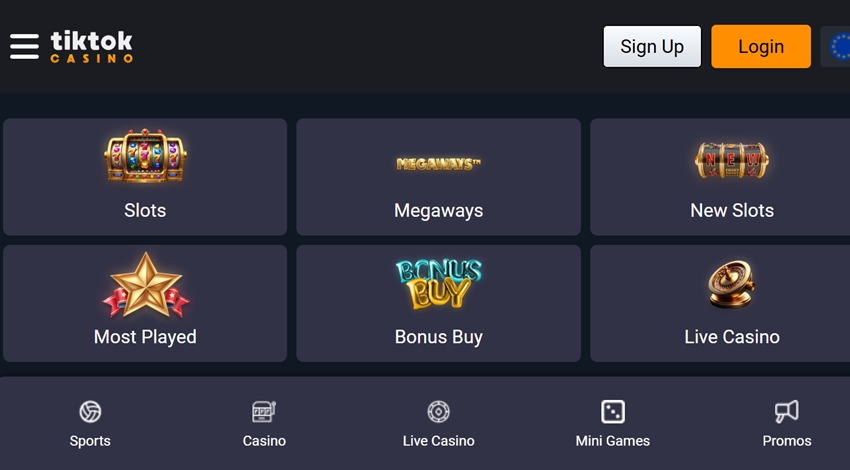Open Live Casino in bottom navigation
Screen dimensions: 850x470
tap(439, 424)
